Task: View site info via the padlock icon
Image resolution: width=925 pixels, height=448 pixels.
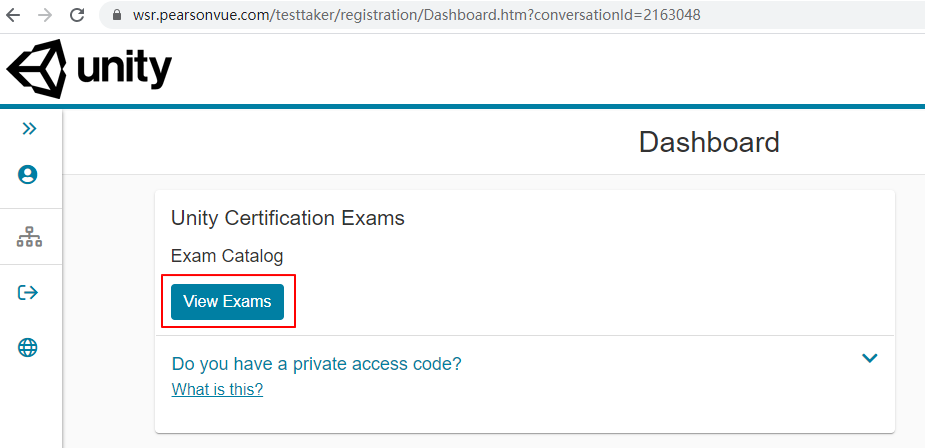Action: tap(116, 16)
